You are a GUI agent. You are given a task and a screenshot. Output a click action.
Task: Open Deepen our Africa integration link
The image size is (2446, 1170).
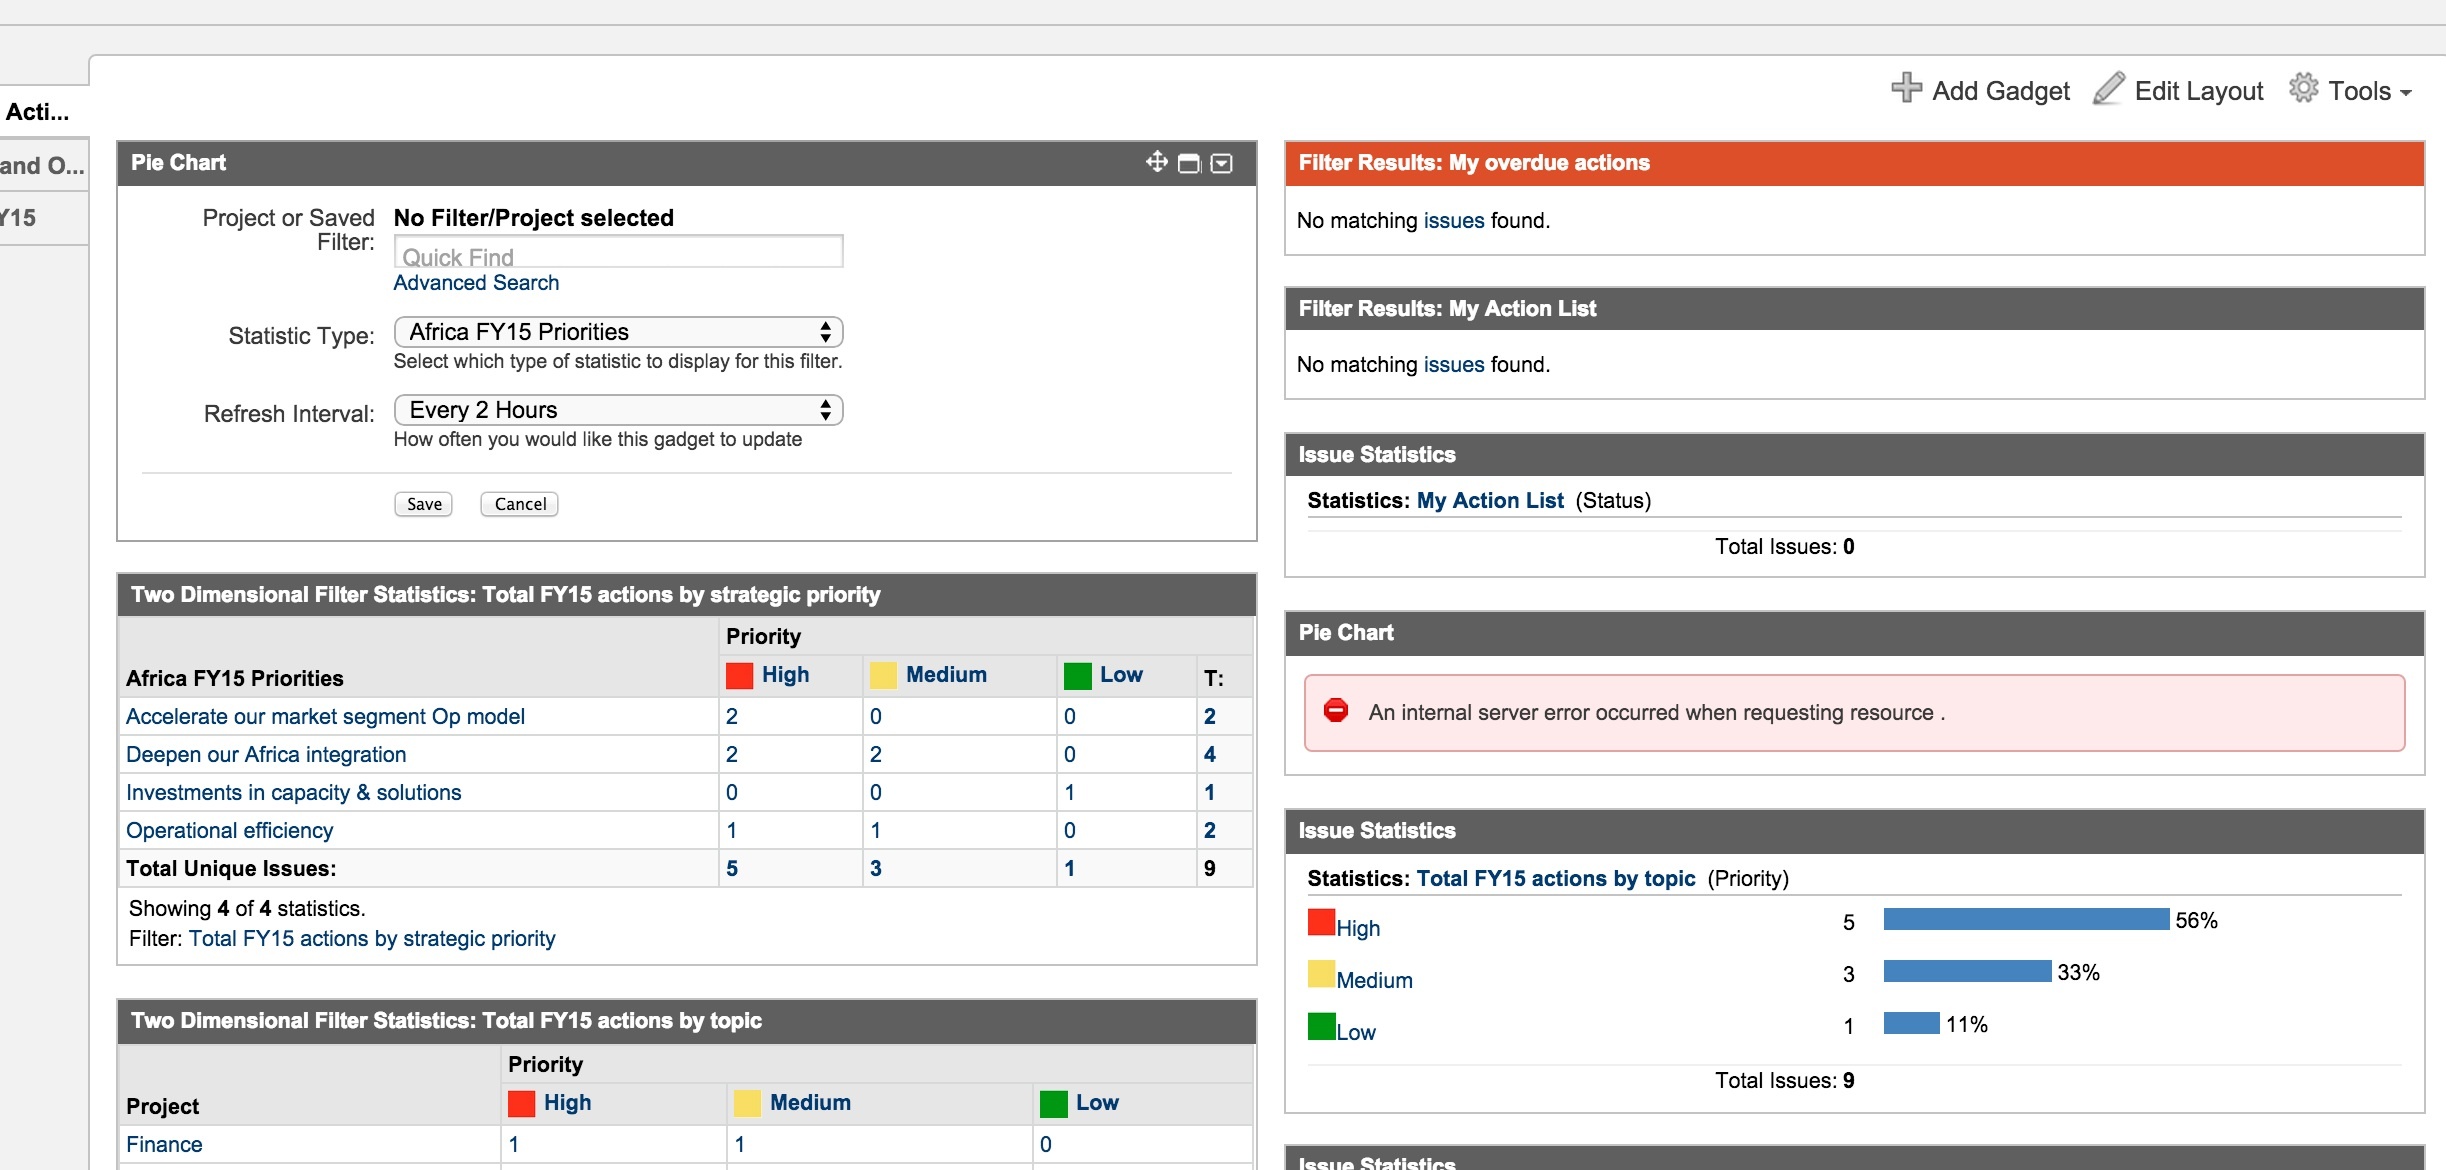coord(266,754)
